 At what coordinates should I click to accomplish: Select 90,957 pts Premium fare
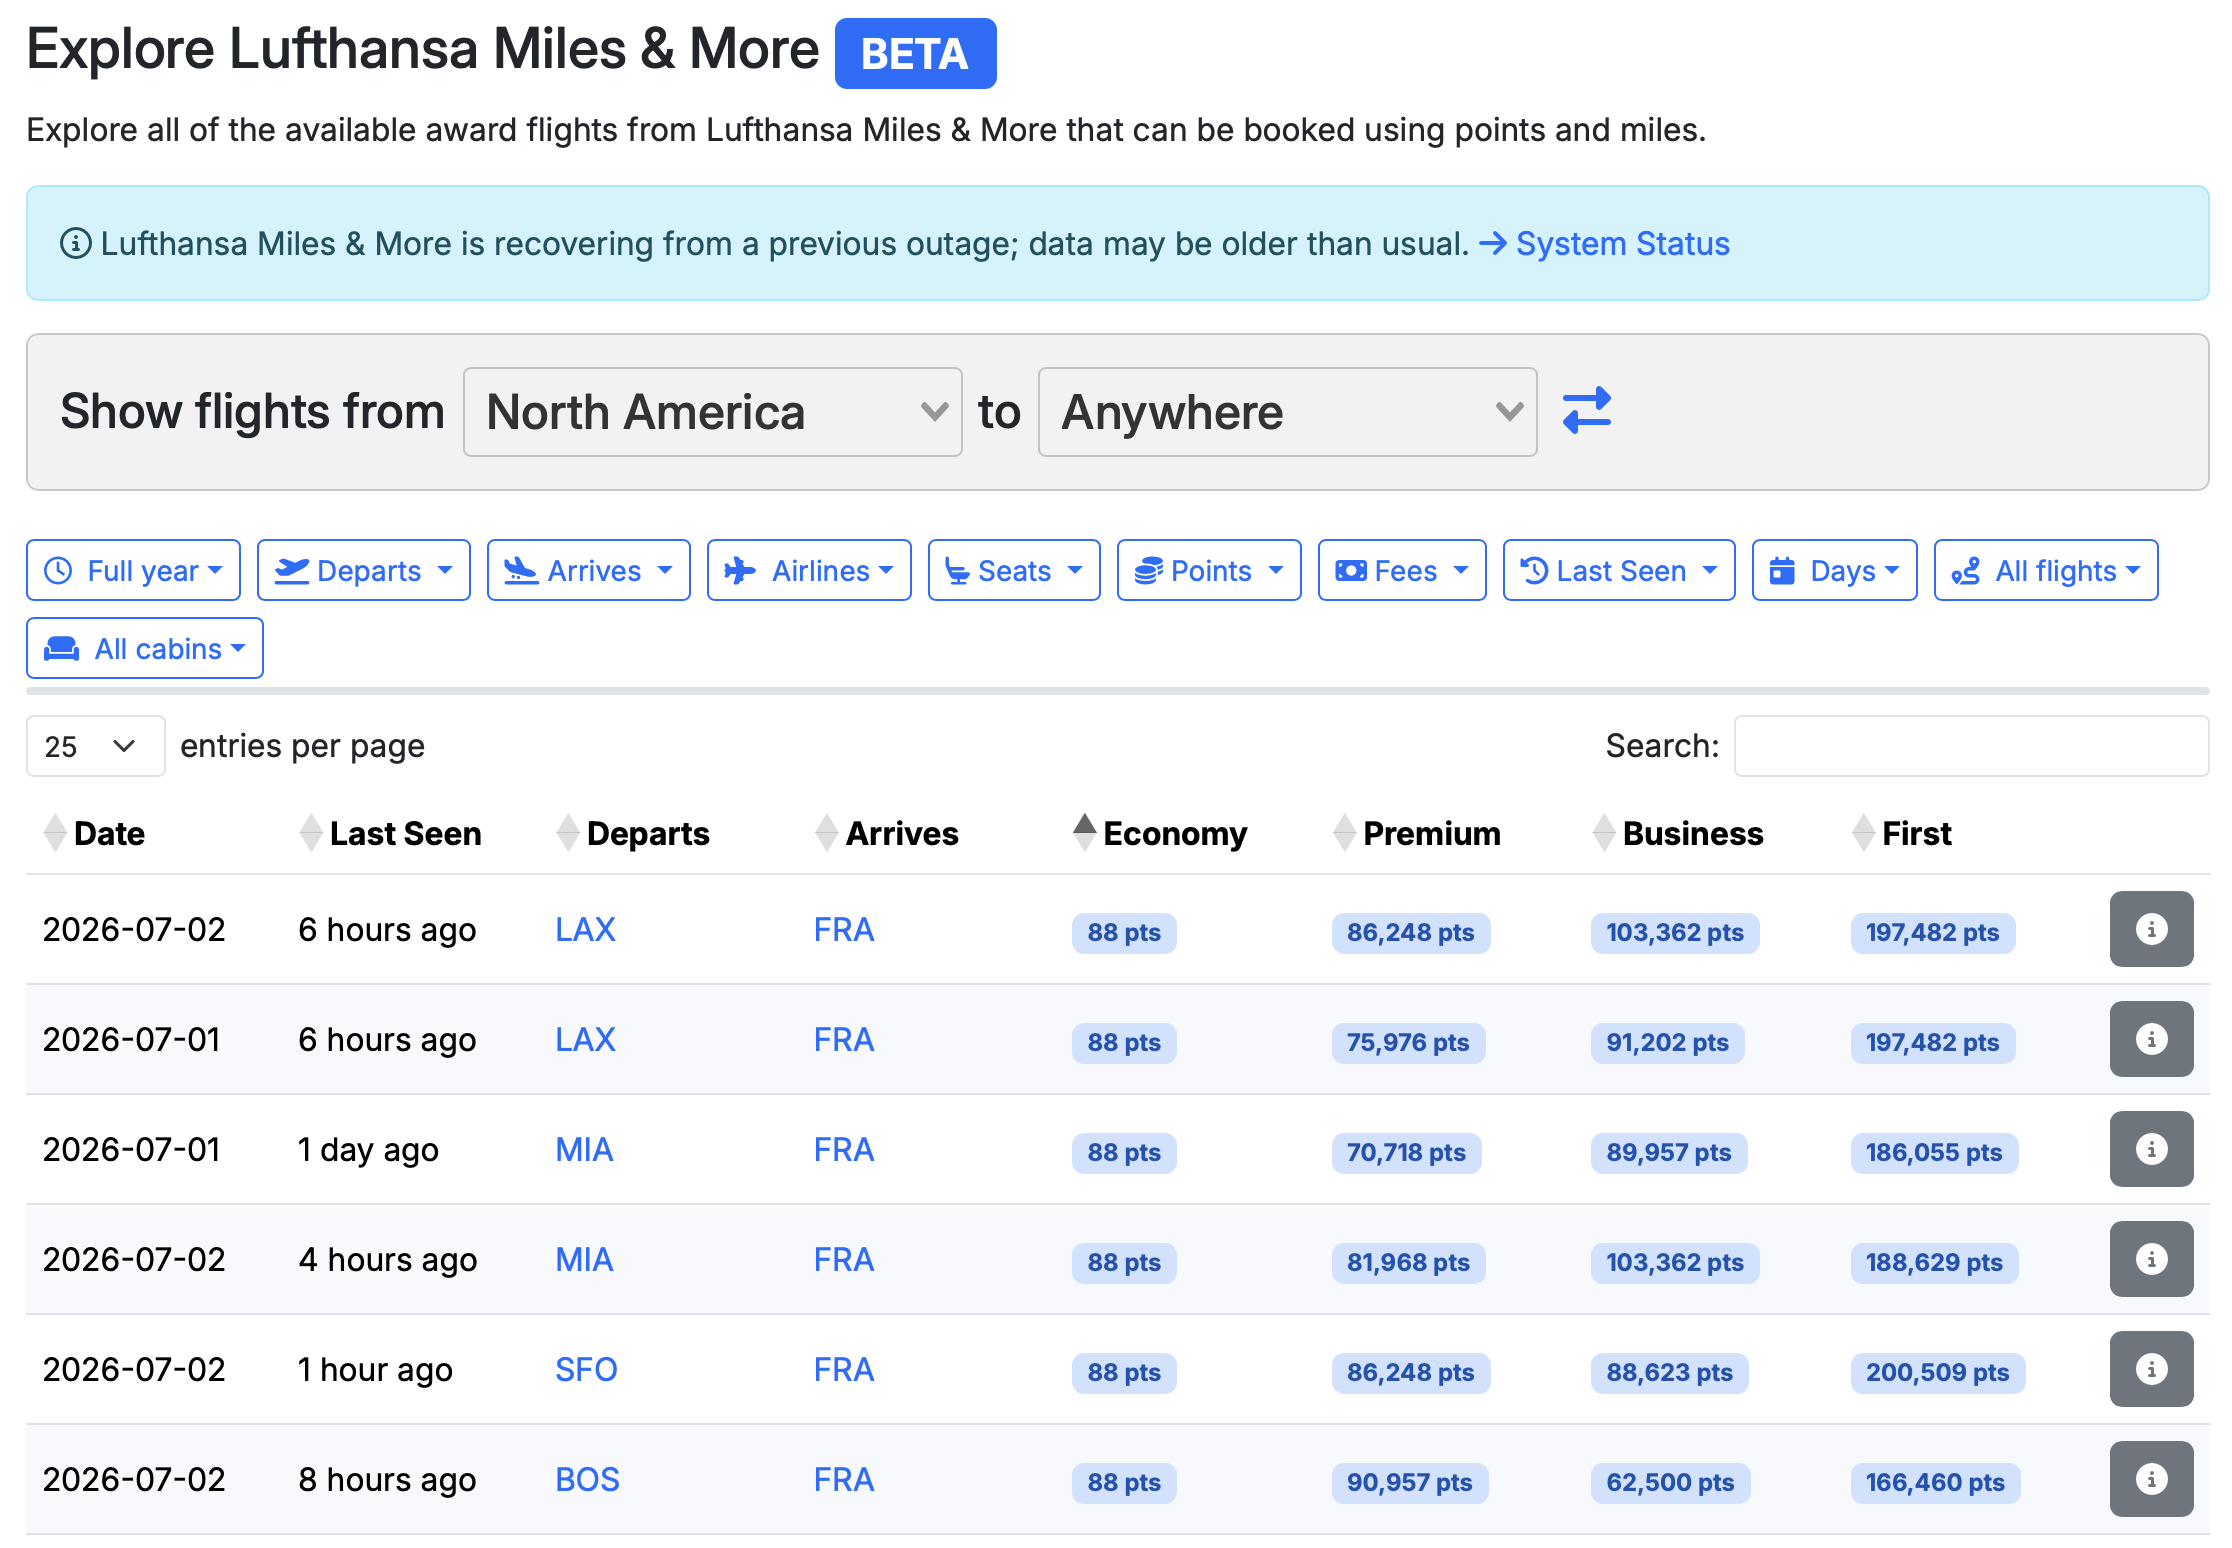(1409, 1482)
